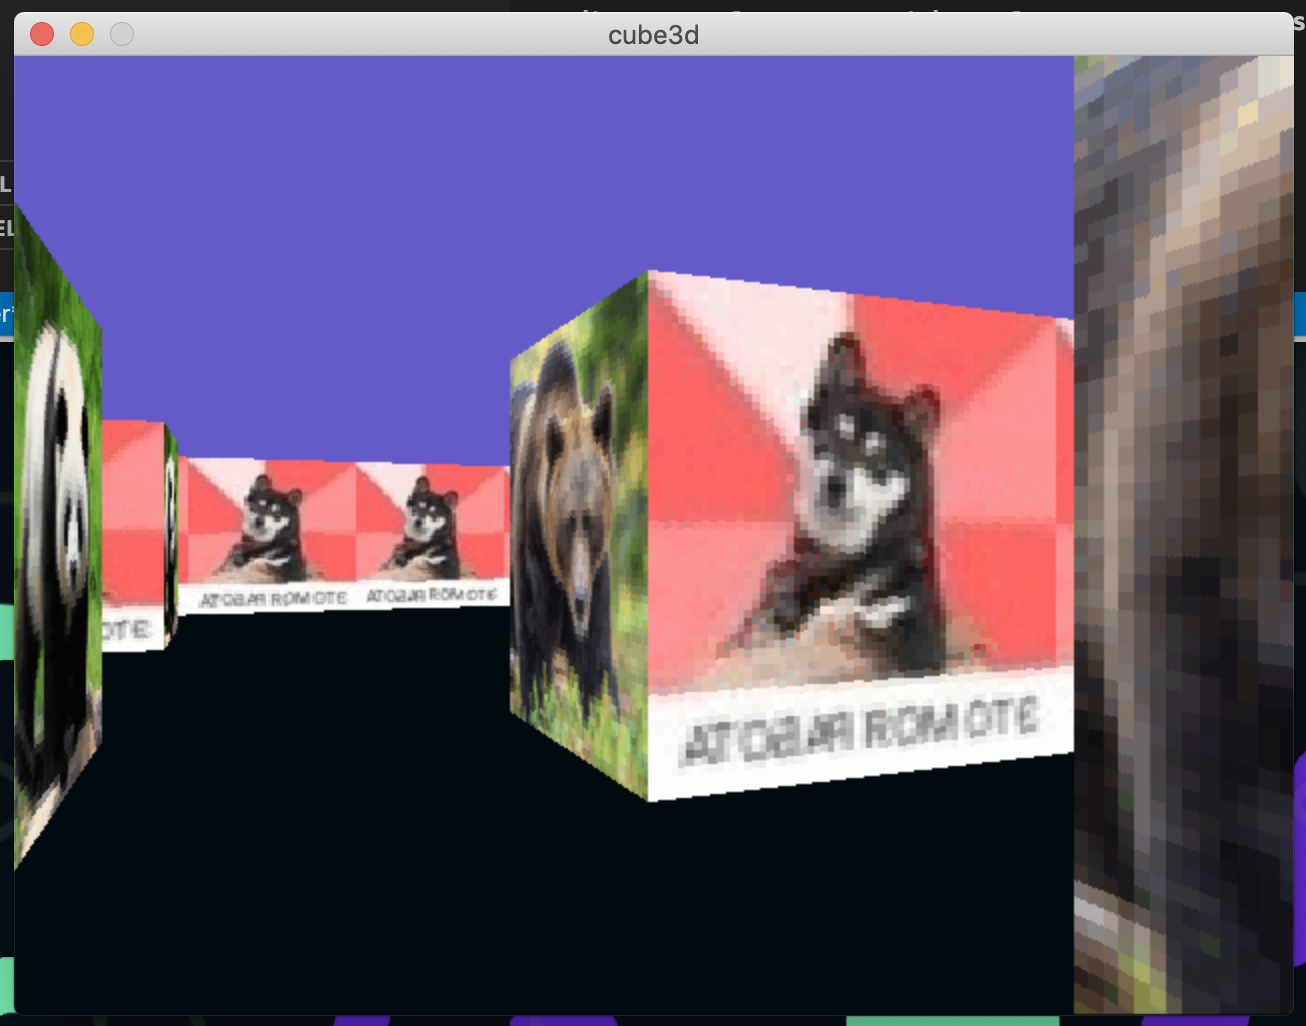
Task: Minimize the cube3d window with the yellow button
Action: (x=81, y=34)
